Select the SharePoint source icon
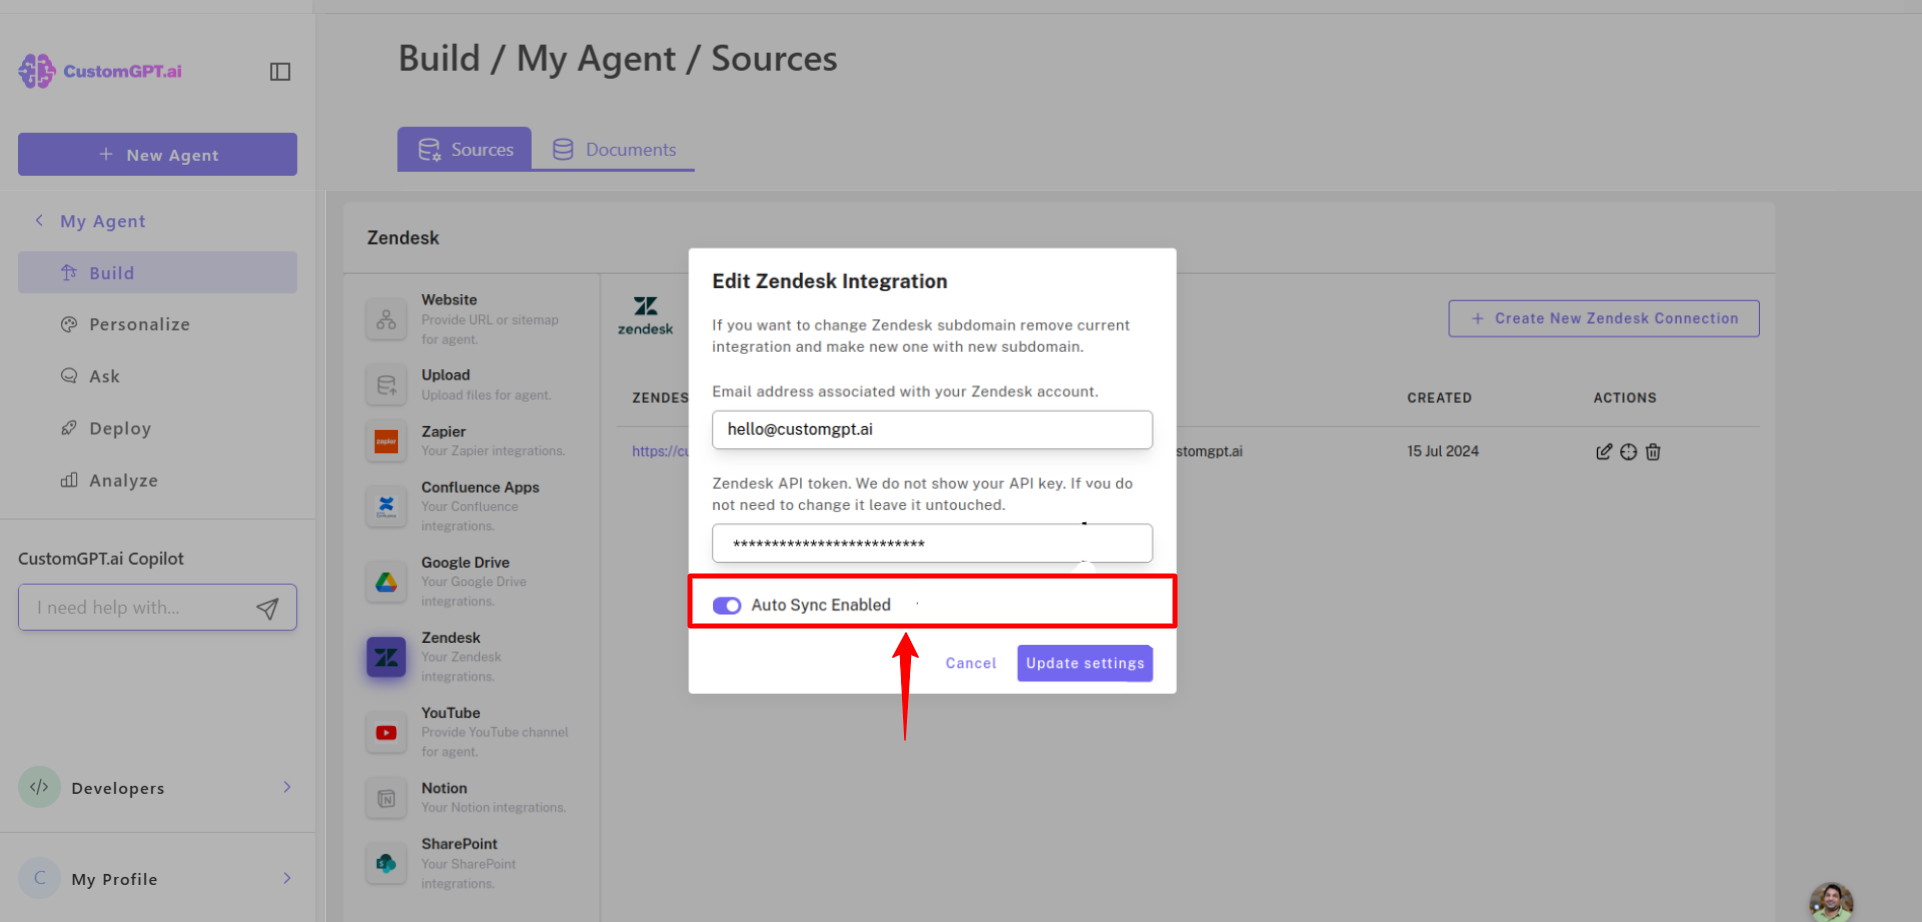This screenshot has height=922, width=1922. [386, 863]
